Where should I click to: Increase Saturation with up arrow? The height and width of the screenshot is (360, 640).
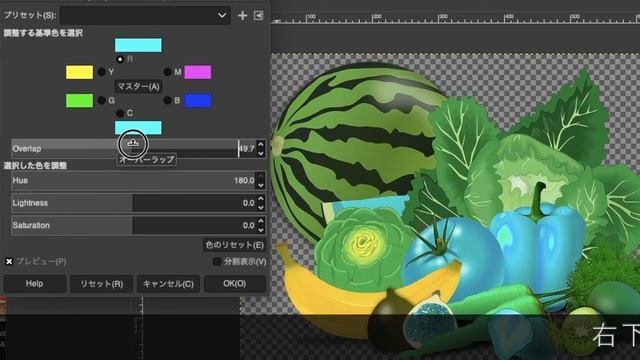click(261, 221)
